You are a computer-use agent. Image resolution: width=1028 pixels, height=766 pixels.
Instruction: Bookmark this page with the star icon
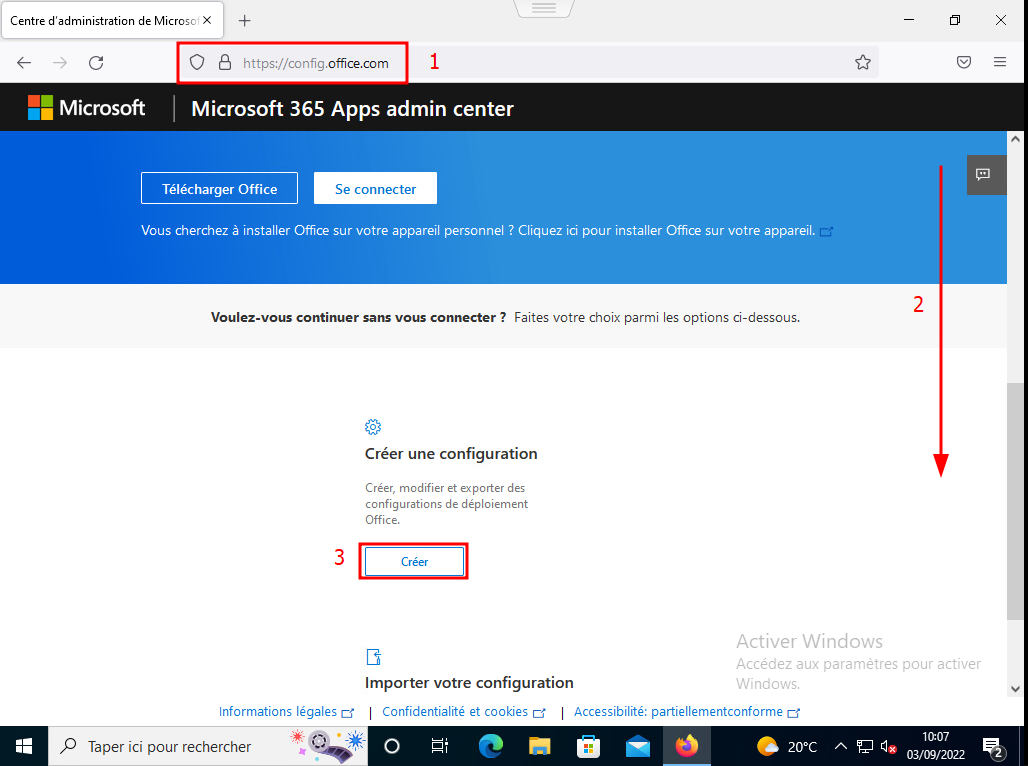(x=863, y=62)
